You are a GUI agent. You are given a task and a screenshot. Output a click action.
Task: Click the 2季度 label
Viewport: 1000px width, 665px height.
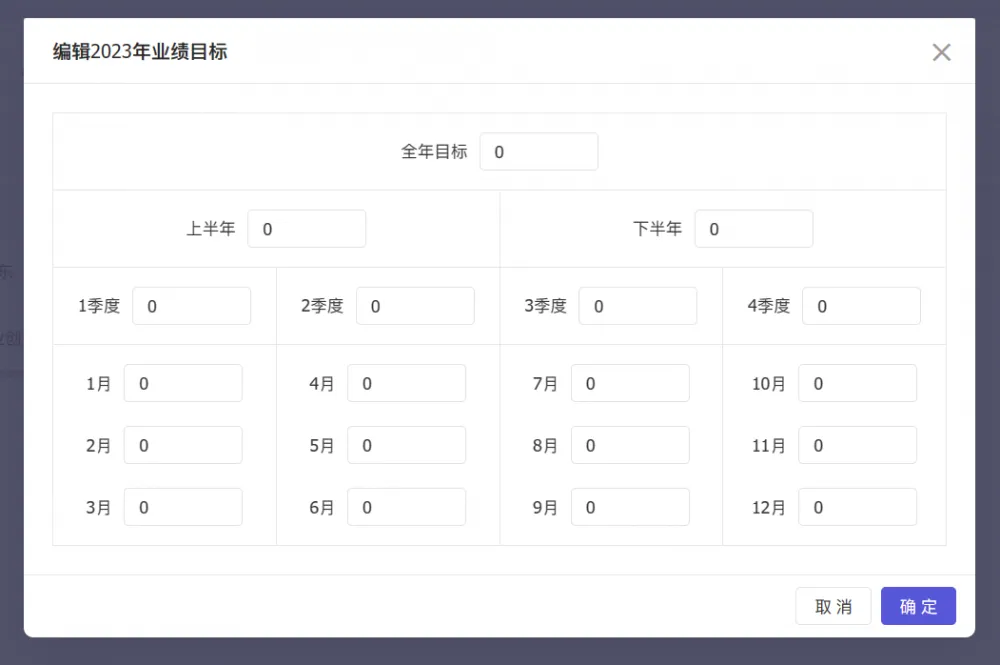coord(322,306)
